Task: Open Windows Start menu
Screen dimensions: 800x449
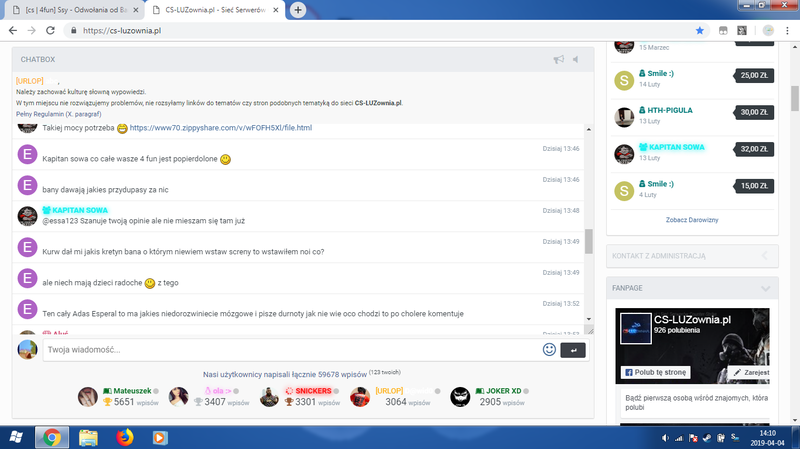Action: 17,437
